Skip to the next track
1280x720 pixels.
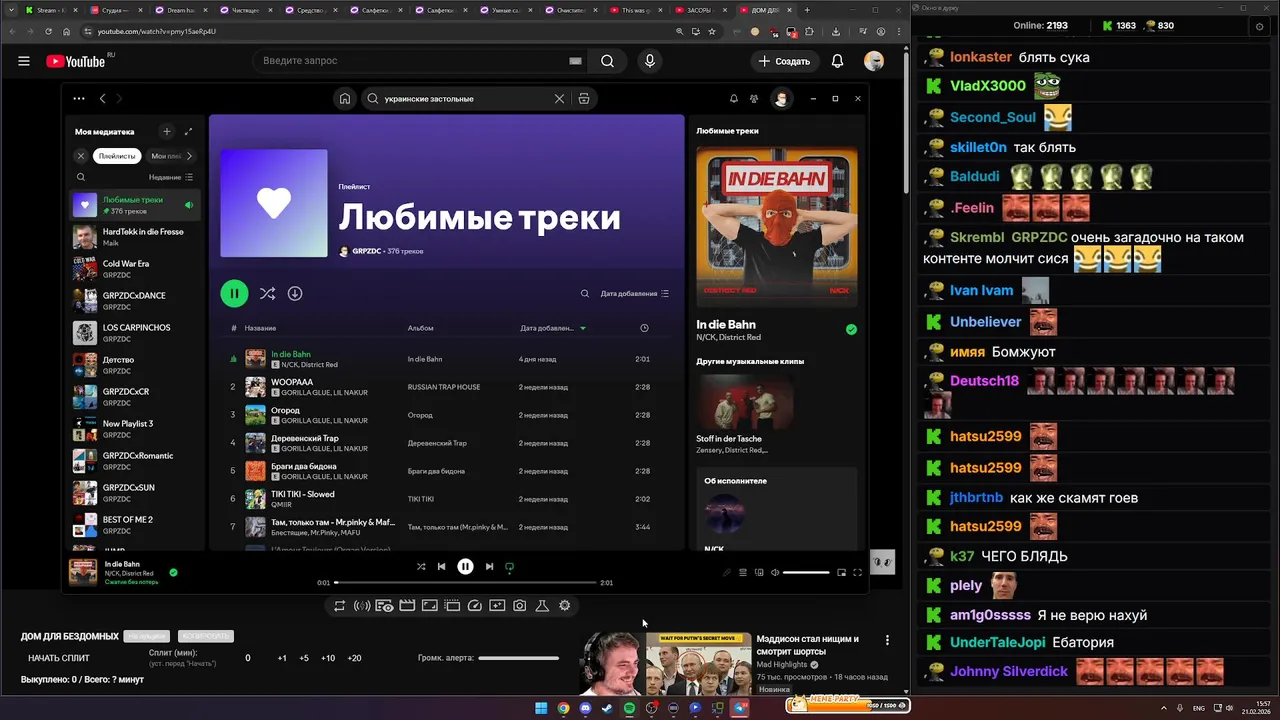click(x=489, y=566)
